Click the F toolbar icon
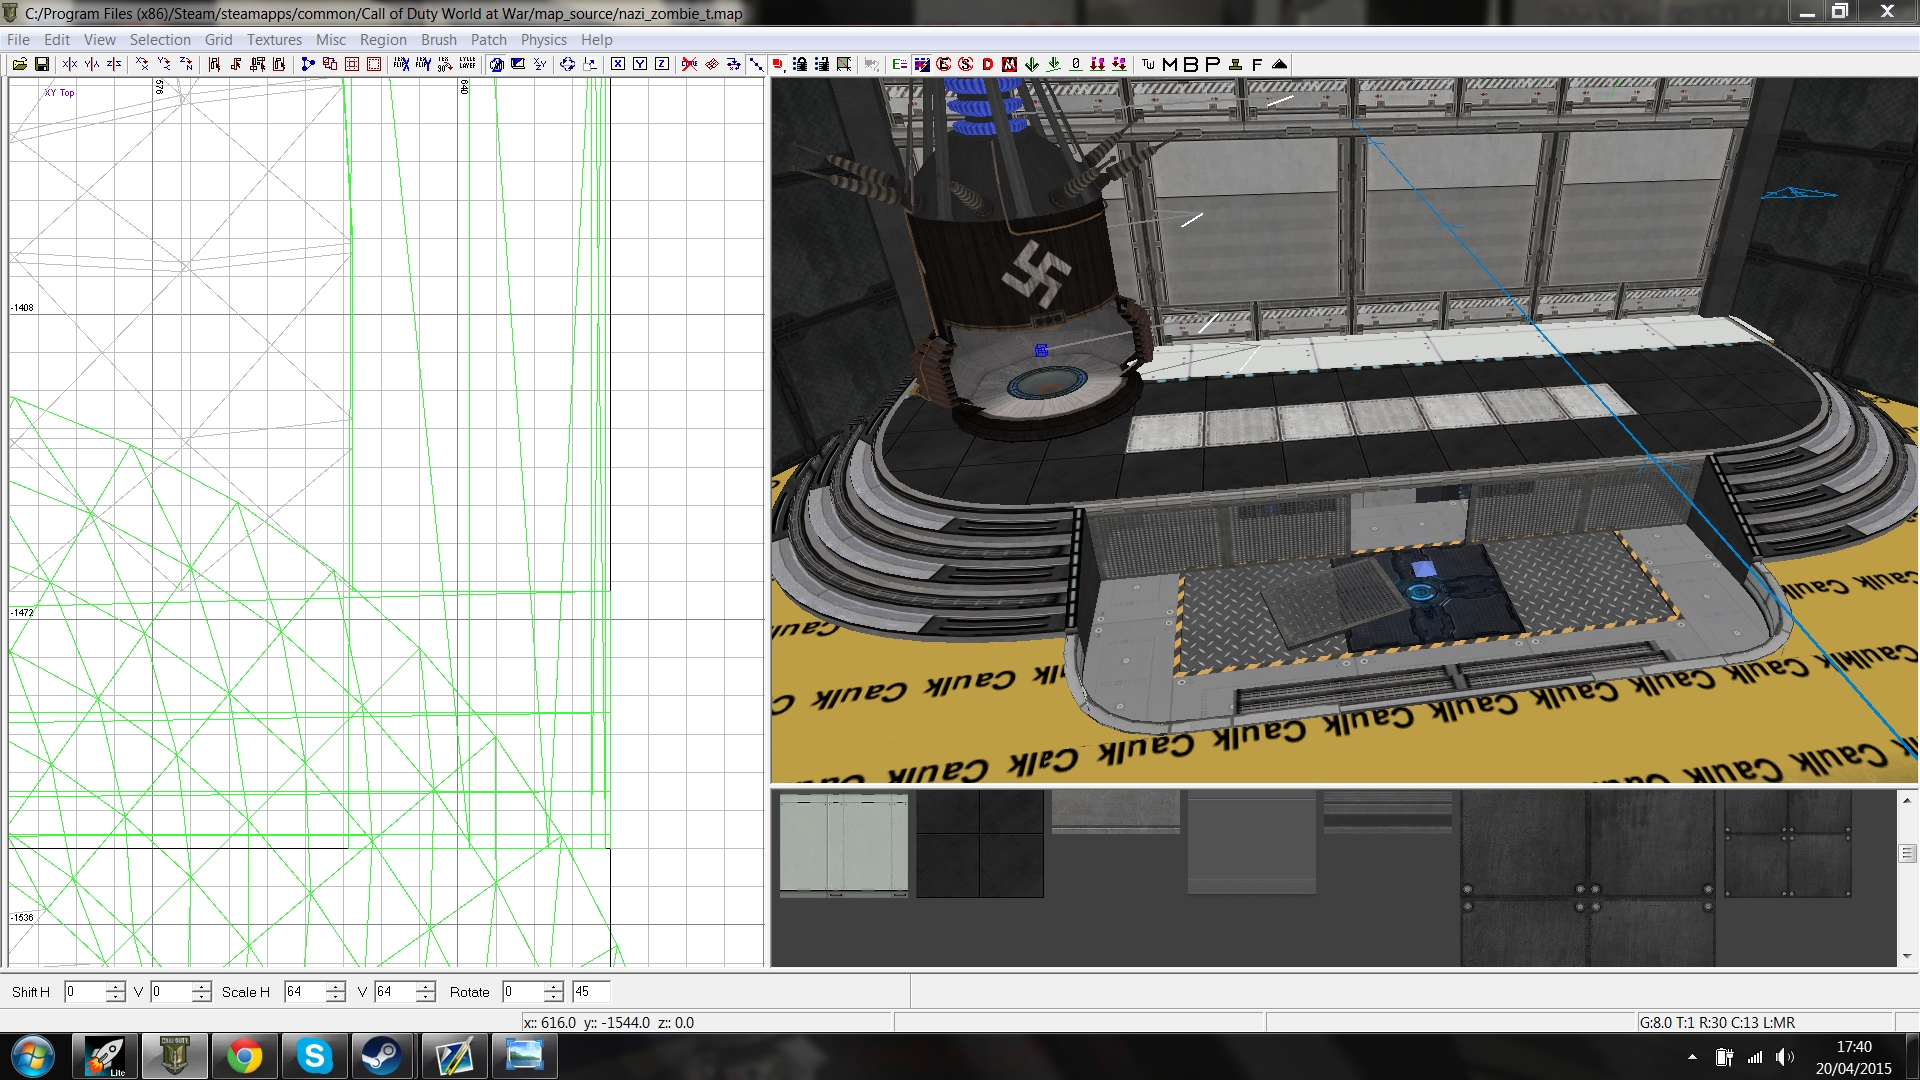This screenshot has width=1920, height=1080. [x=1257, y=64]
